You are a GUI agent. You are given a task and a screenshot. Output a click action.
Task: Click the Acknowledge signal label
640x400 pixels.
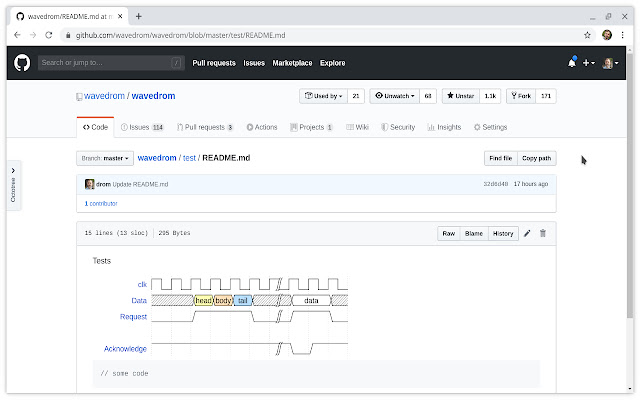click(125, 349)
